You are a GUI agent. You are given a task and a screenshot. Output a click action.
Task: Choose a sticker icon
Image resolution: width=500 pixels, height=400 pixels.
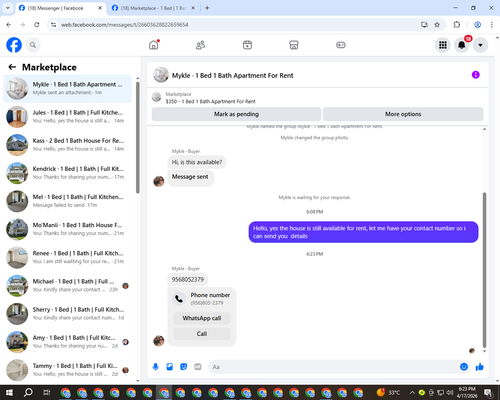point(184,367)
